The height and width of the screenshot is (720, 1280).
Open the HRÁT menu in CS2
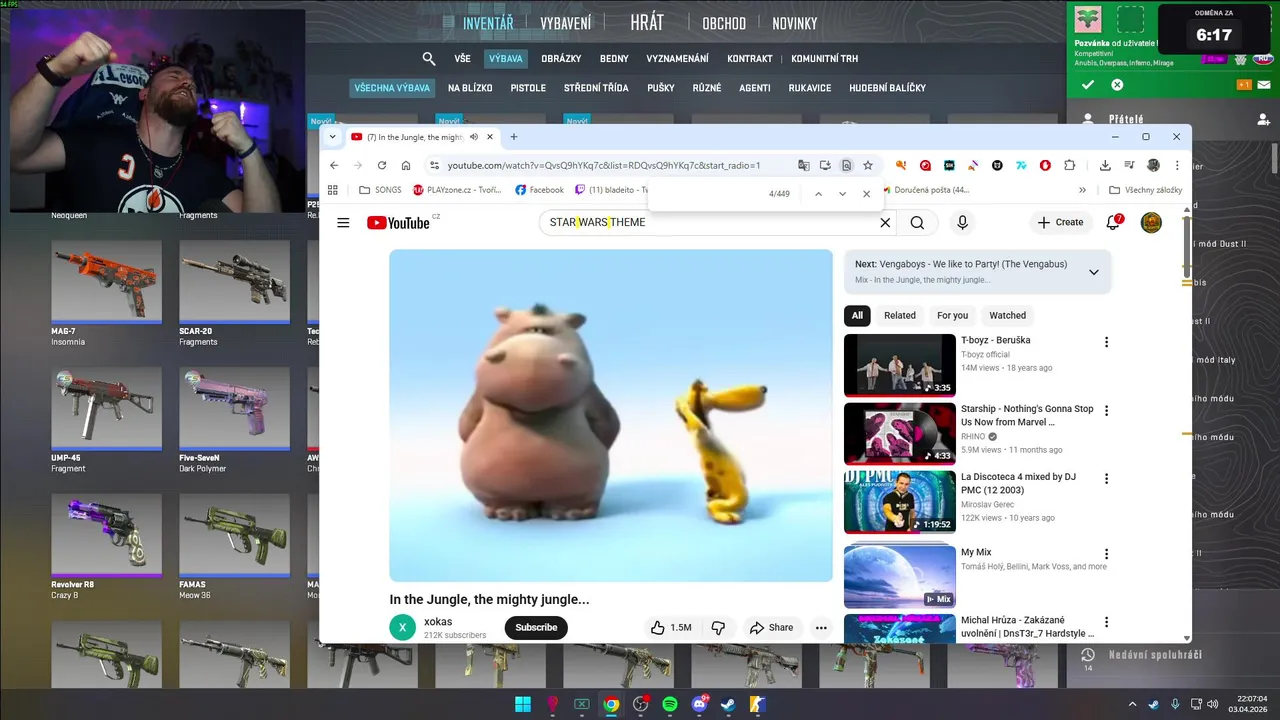point(647,22)
